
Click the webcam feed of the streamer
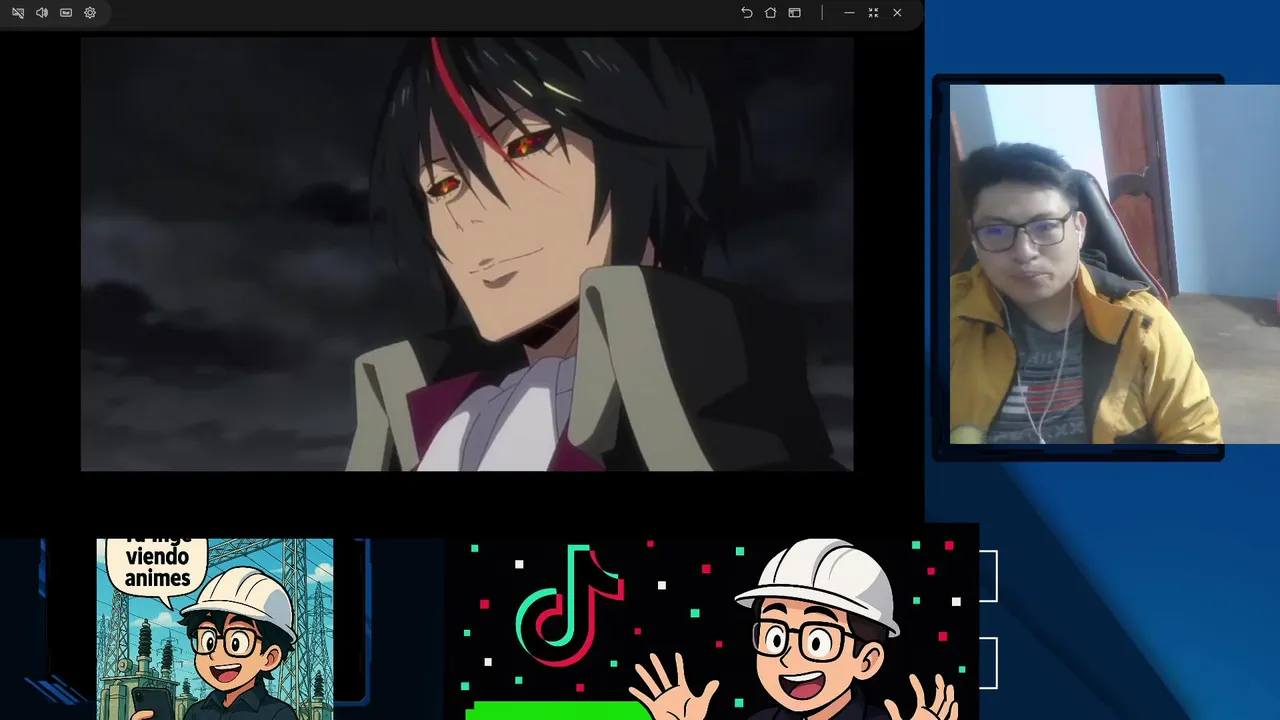(x=1114, y=264)
